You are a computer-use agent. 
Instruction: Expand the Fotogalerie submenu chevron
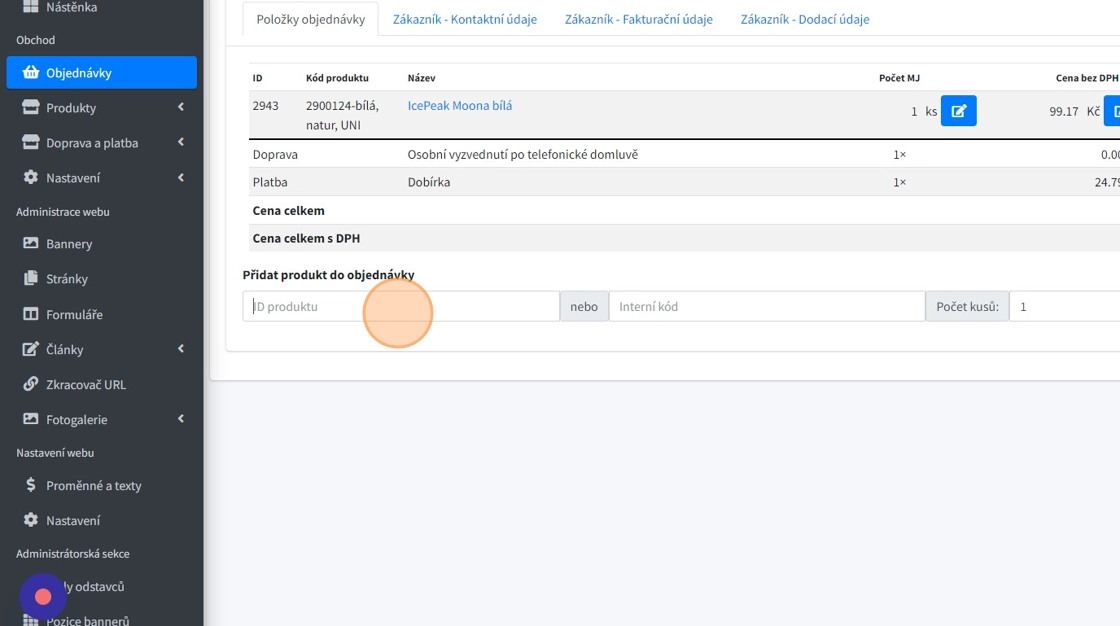[x=181, y=420]
